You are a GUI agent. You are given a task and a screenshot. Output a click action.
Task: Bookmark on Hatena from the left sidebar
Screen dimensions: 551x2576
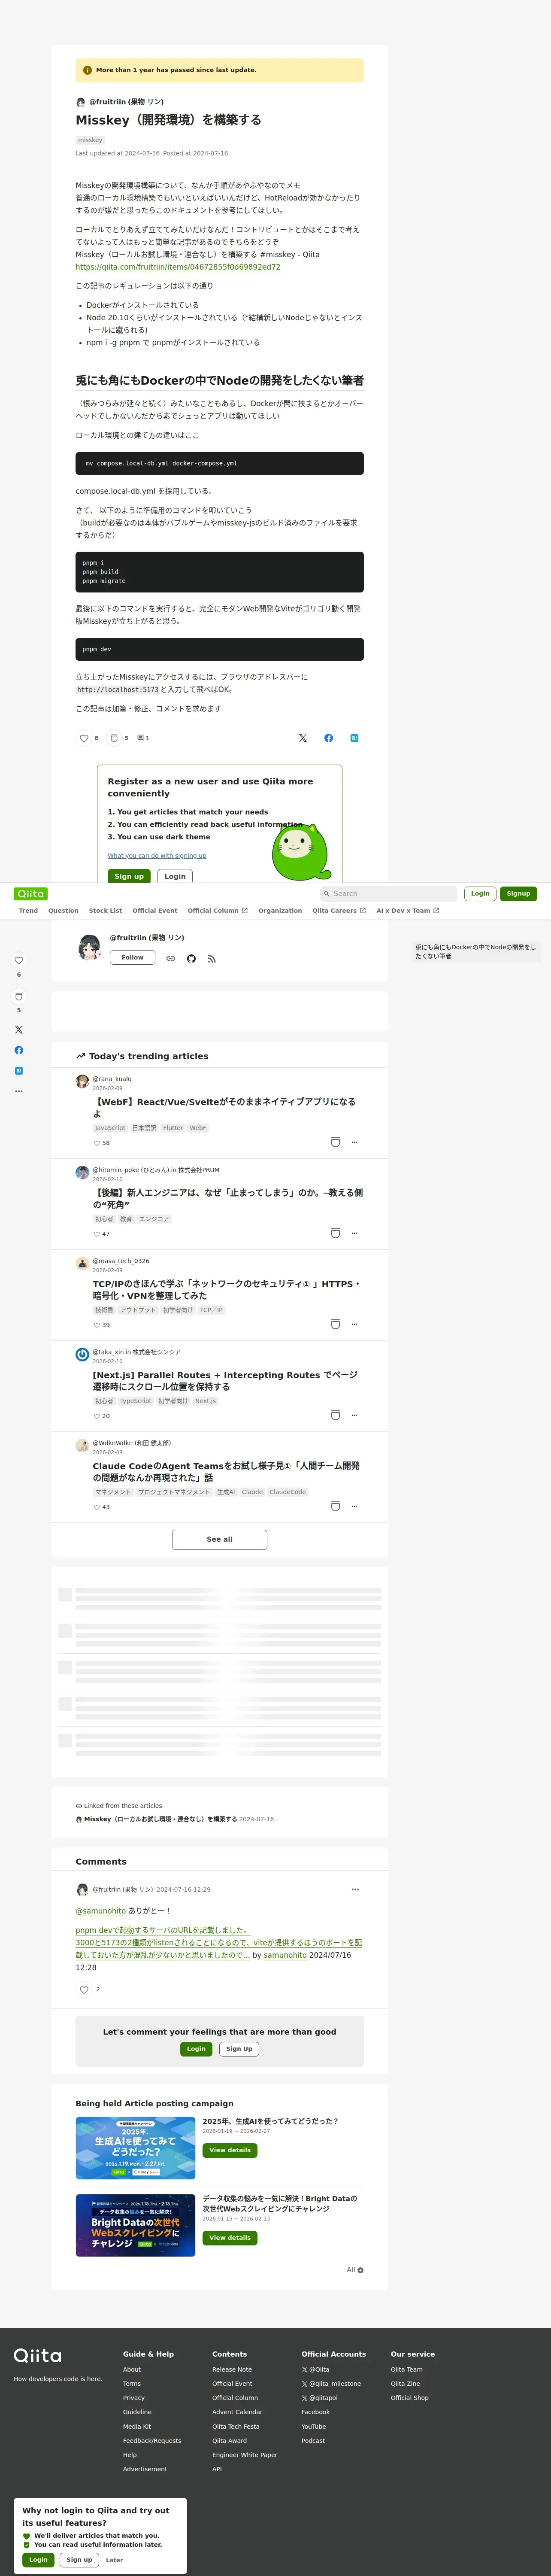[18, 1071]
